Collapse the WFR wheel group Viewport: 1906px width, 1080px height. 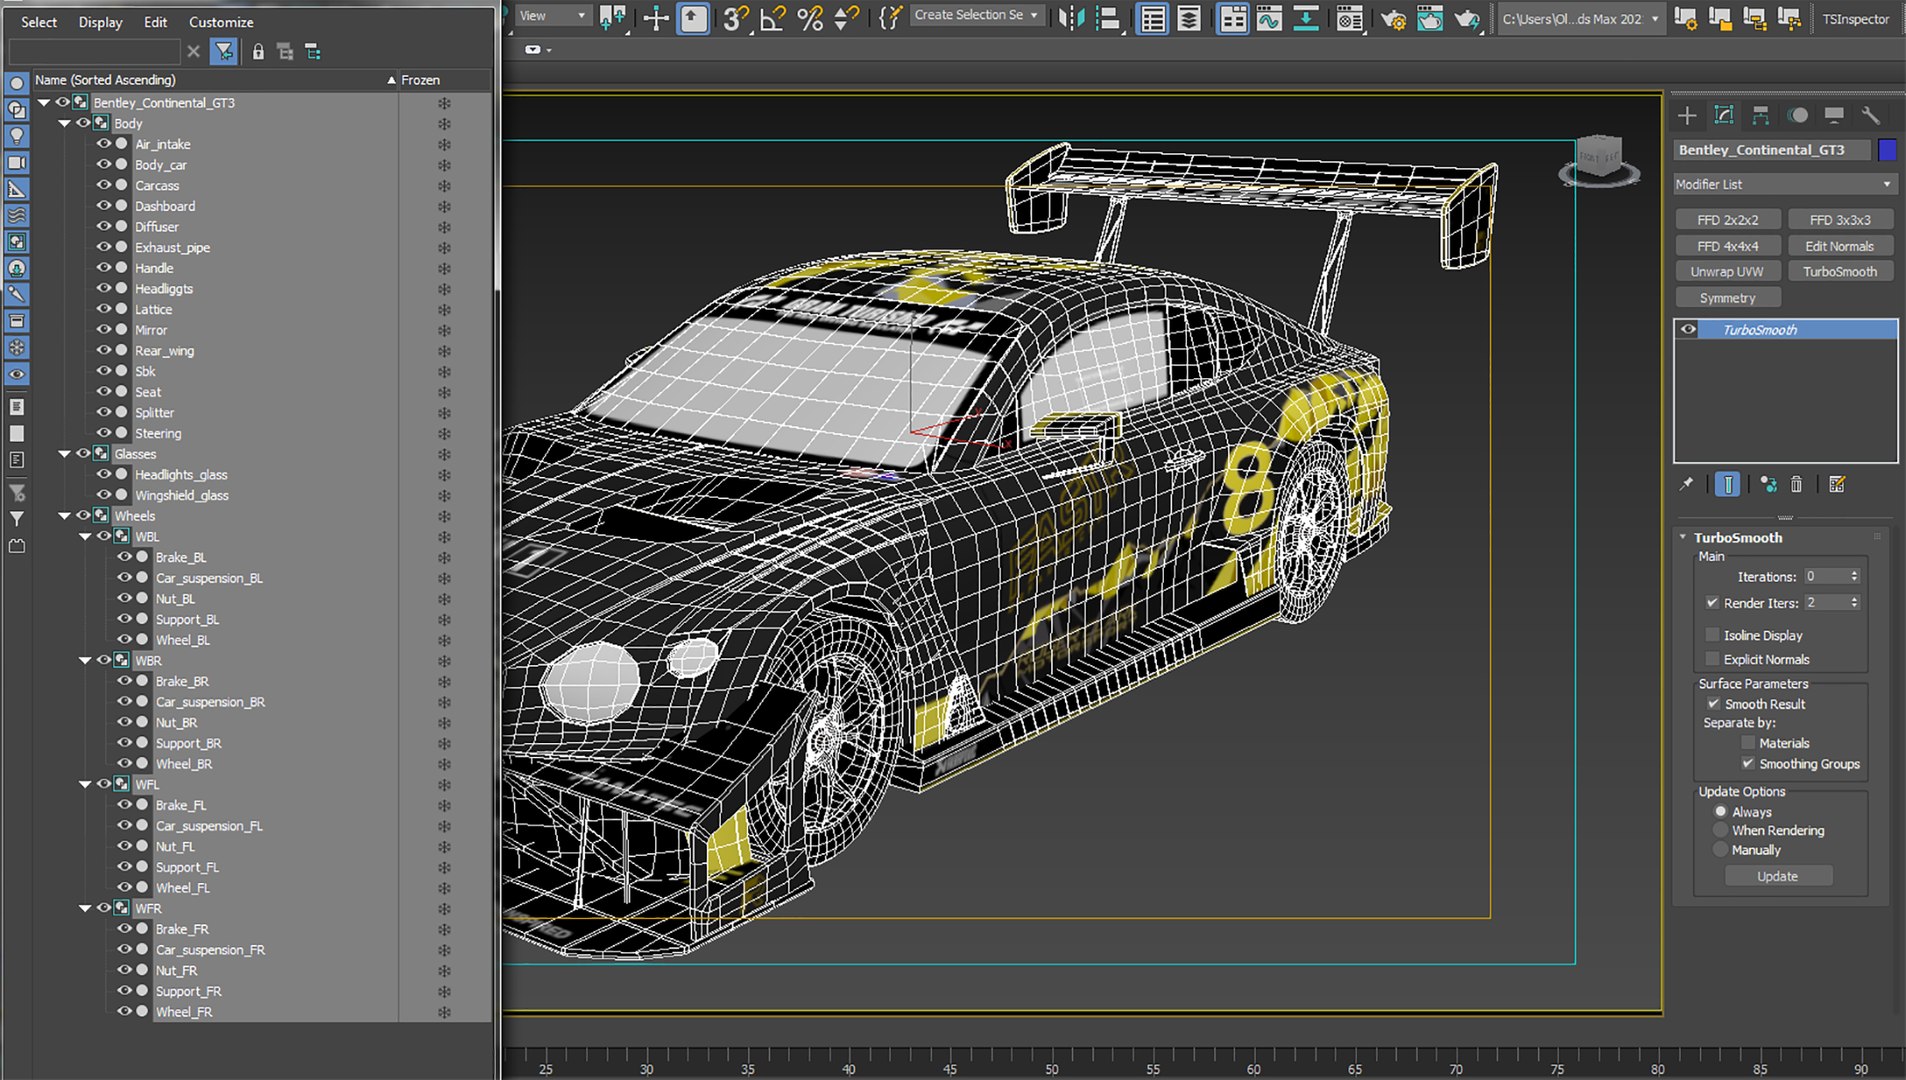(85, 909)
